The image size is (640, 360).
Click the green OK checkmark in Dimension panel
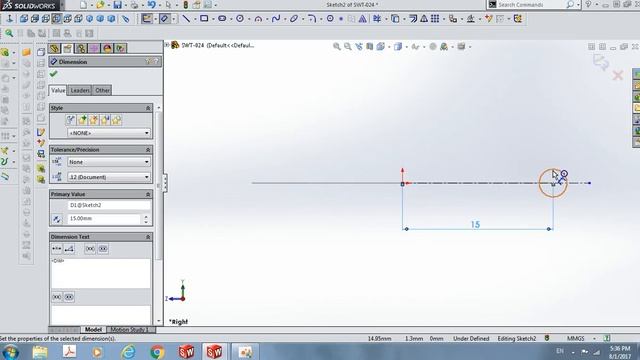click(x=53, y=74)
